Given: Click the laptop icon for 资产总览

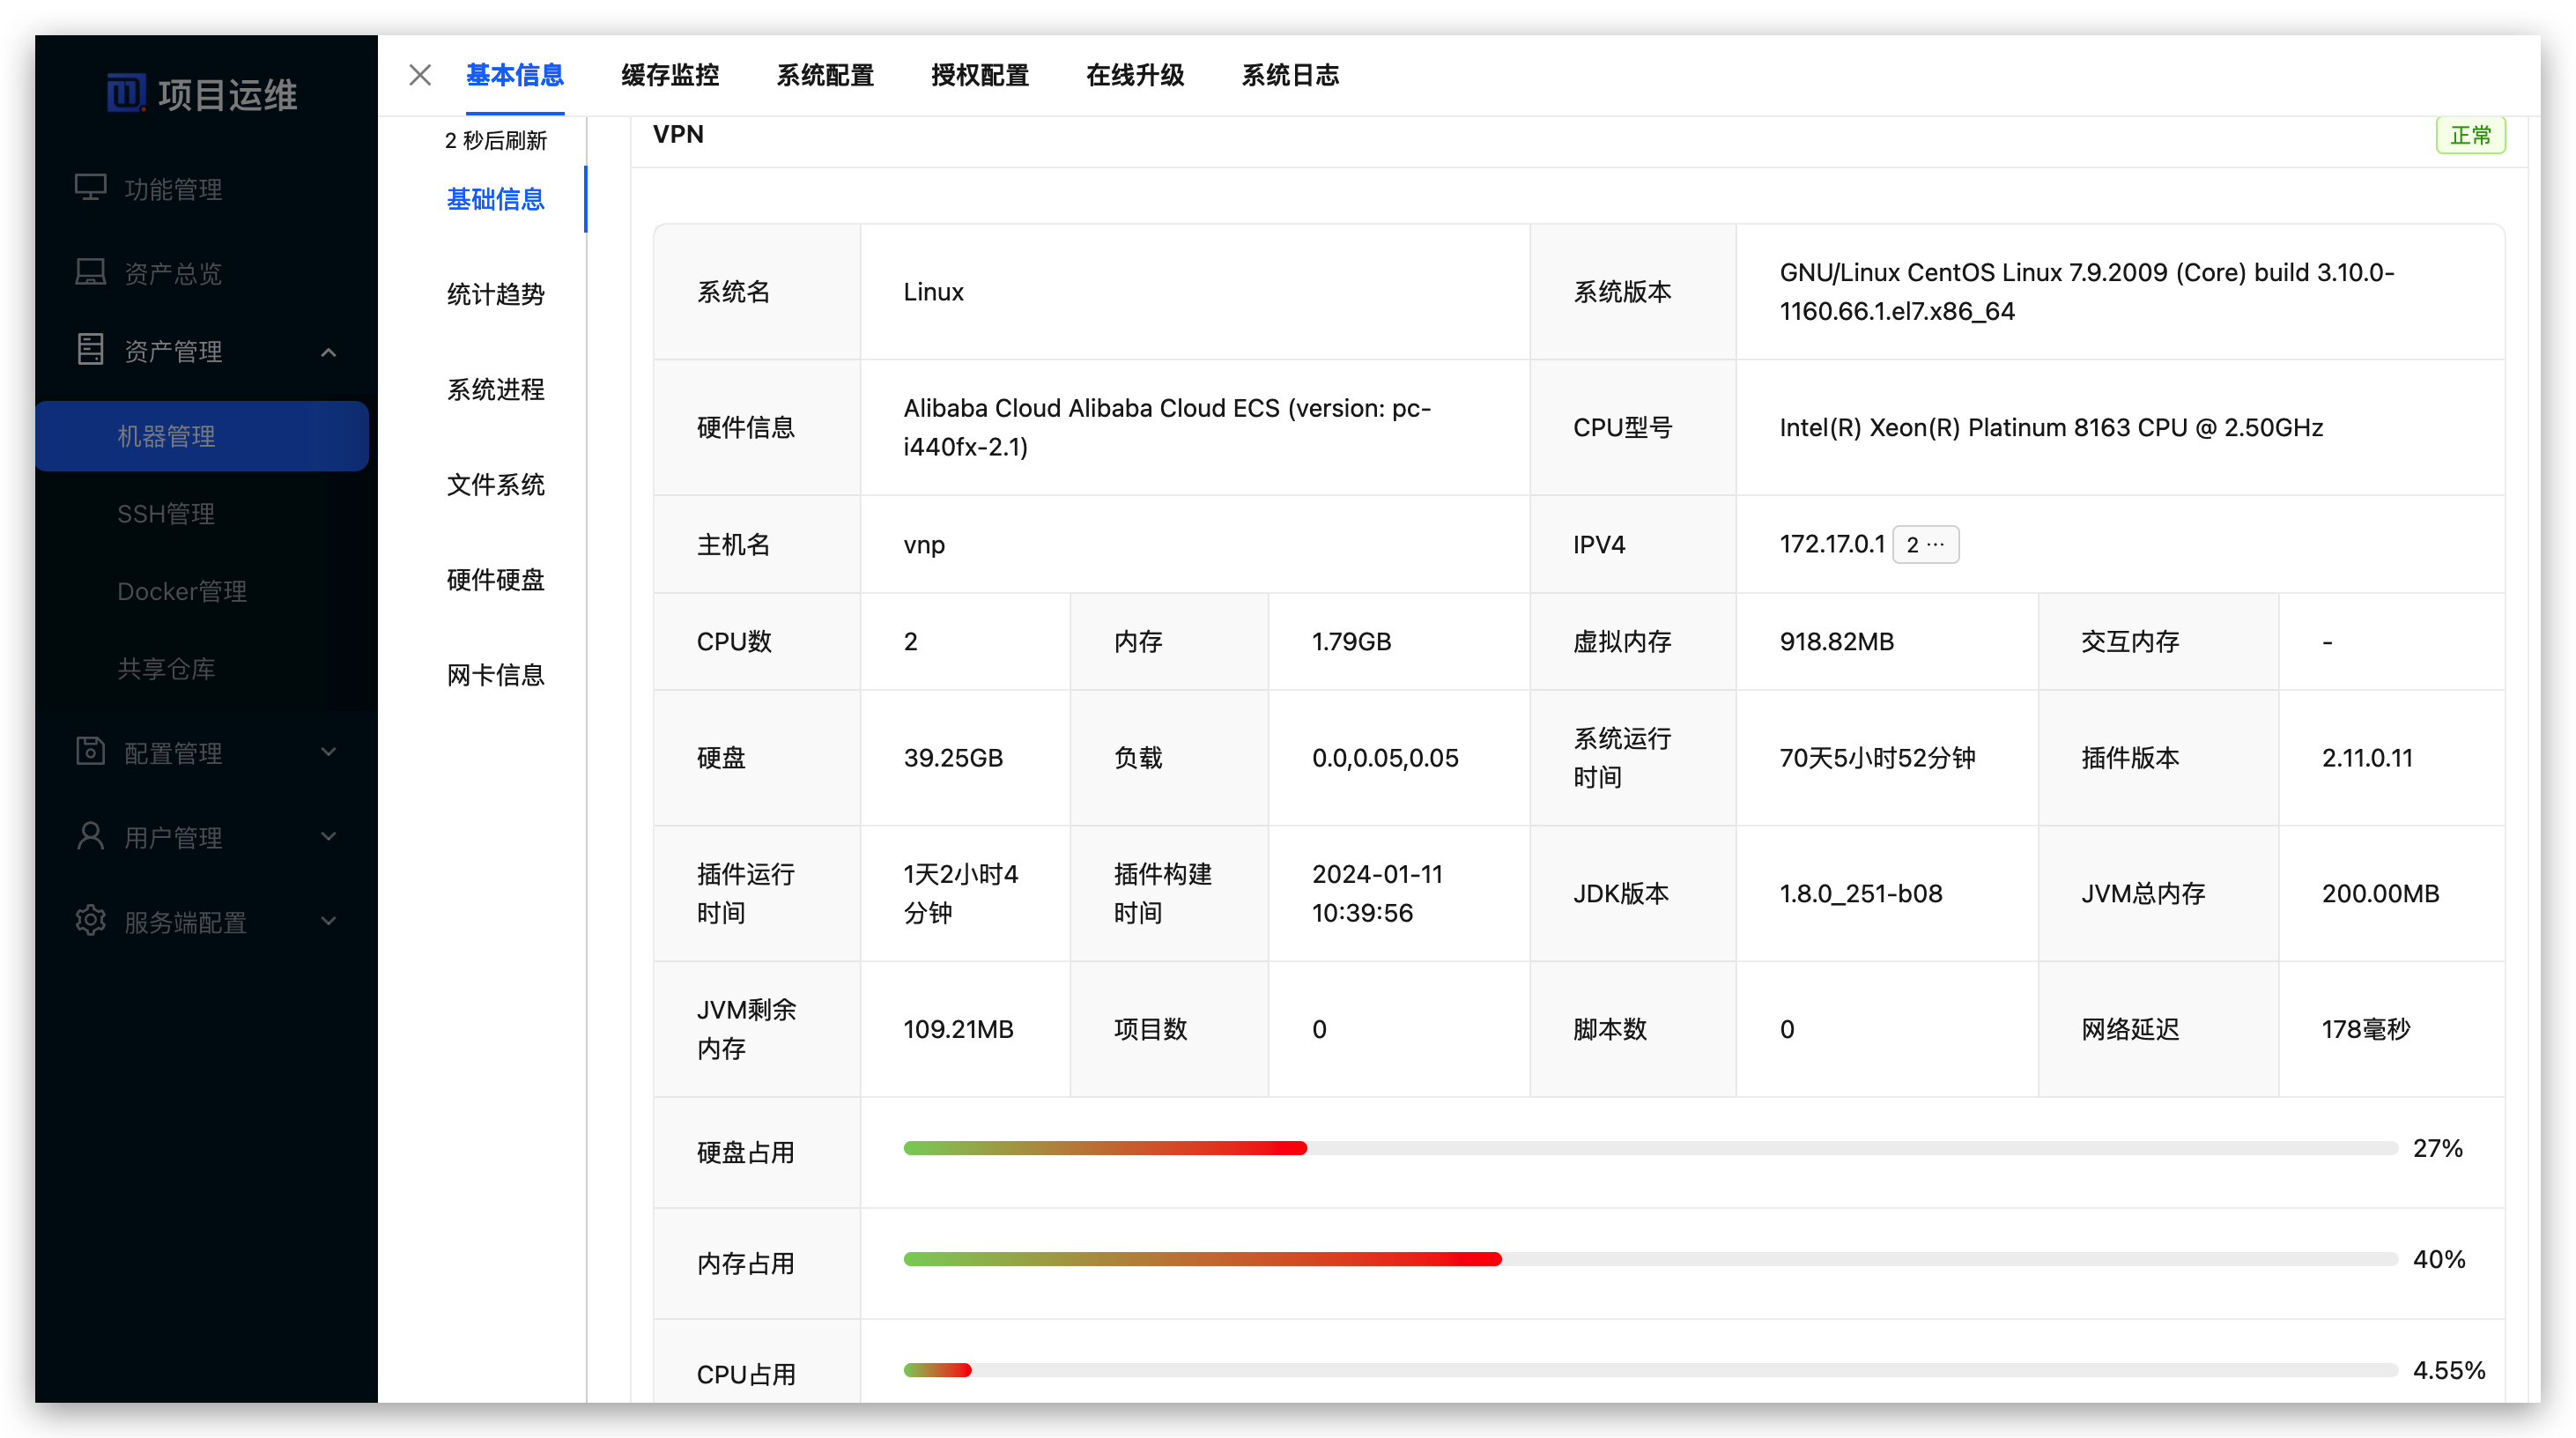Looking at the screenshot, I should click(x=91, y=272).
